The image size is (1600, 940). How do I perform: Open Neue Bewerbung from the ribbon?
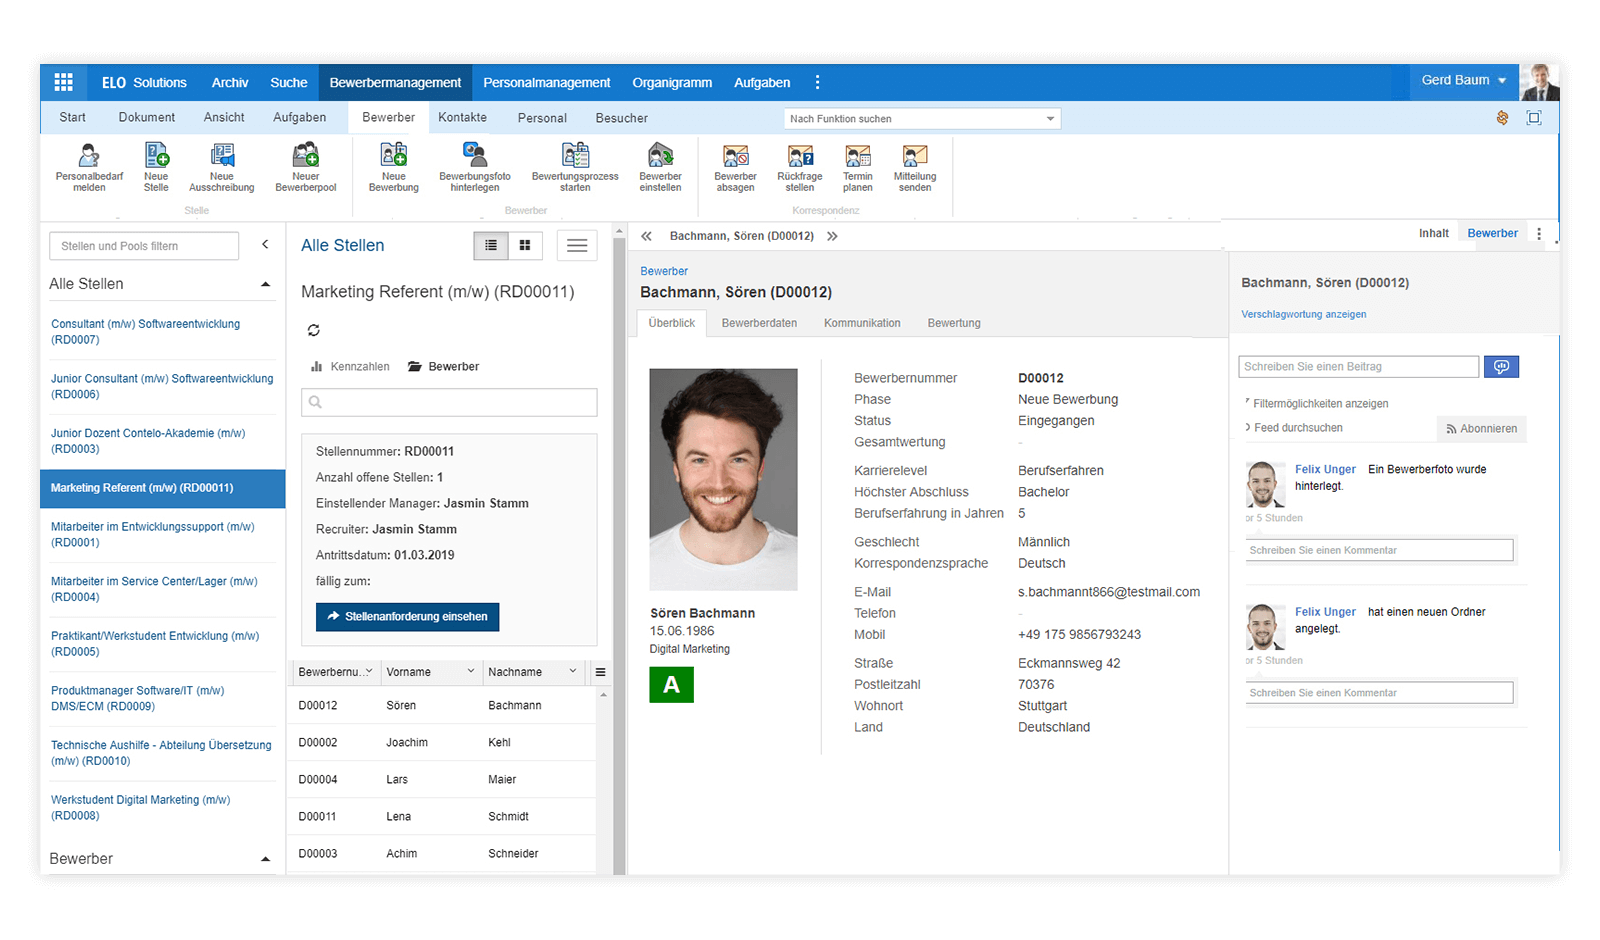[x=394, y=156]
